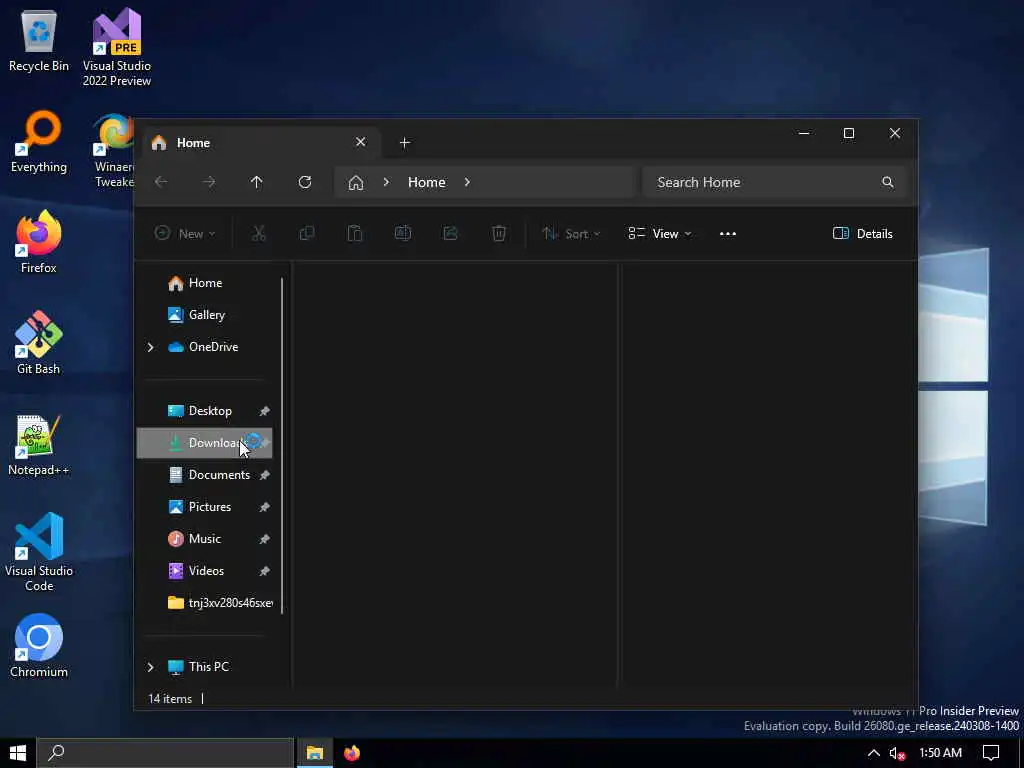Viewport: 1024px width, 768px height.
Task: Click the navigation pane scrollbar
Action: pyautogui.click(x=282, y=445)
